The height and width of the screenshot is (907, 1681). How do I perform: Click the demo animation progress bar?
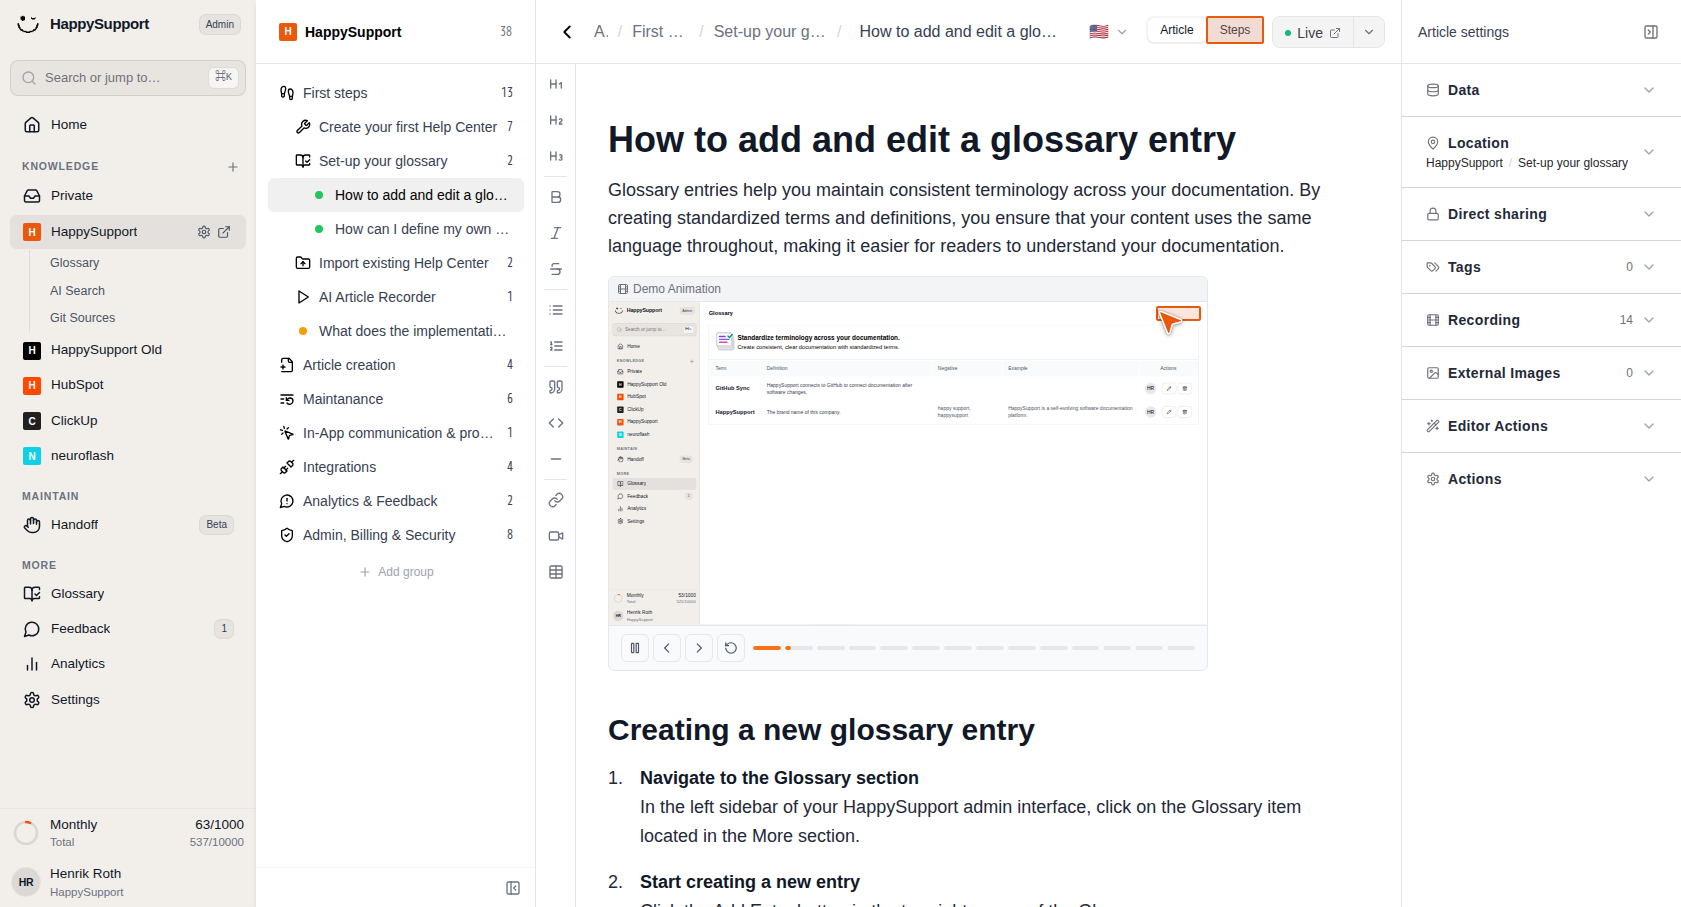coord(974,648)
